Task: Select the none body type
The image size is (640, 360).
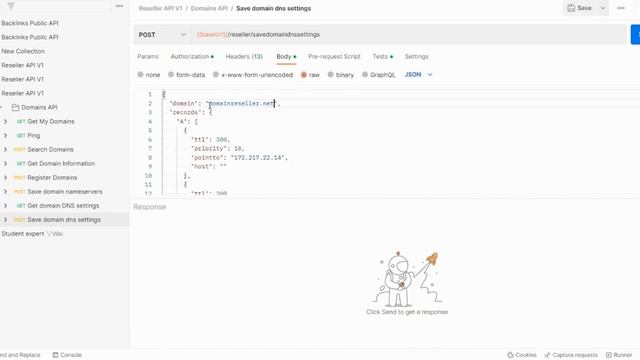Action: [x=149, y=75]
